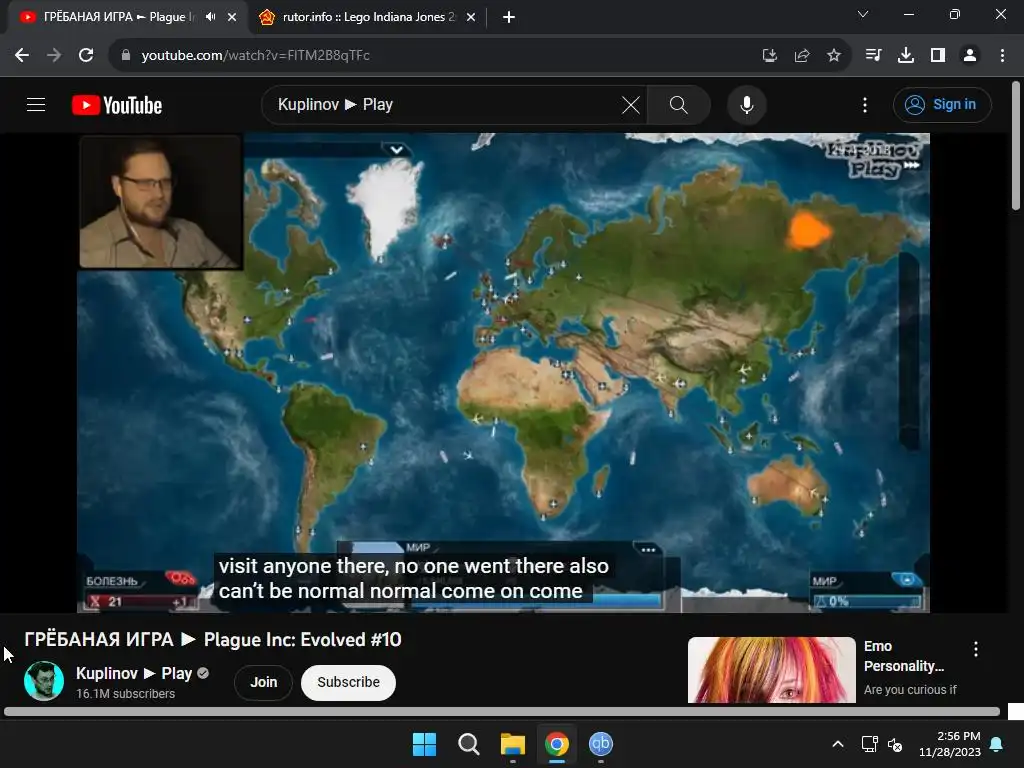Reload the YouTube page
Image resolution: width=1024 pixels, height=768 pixels.
[x=86, y=55]
